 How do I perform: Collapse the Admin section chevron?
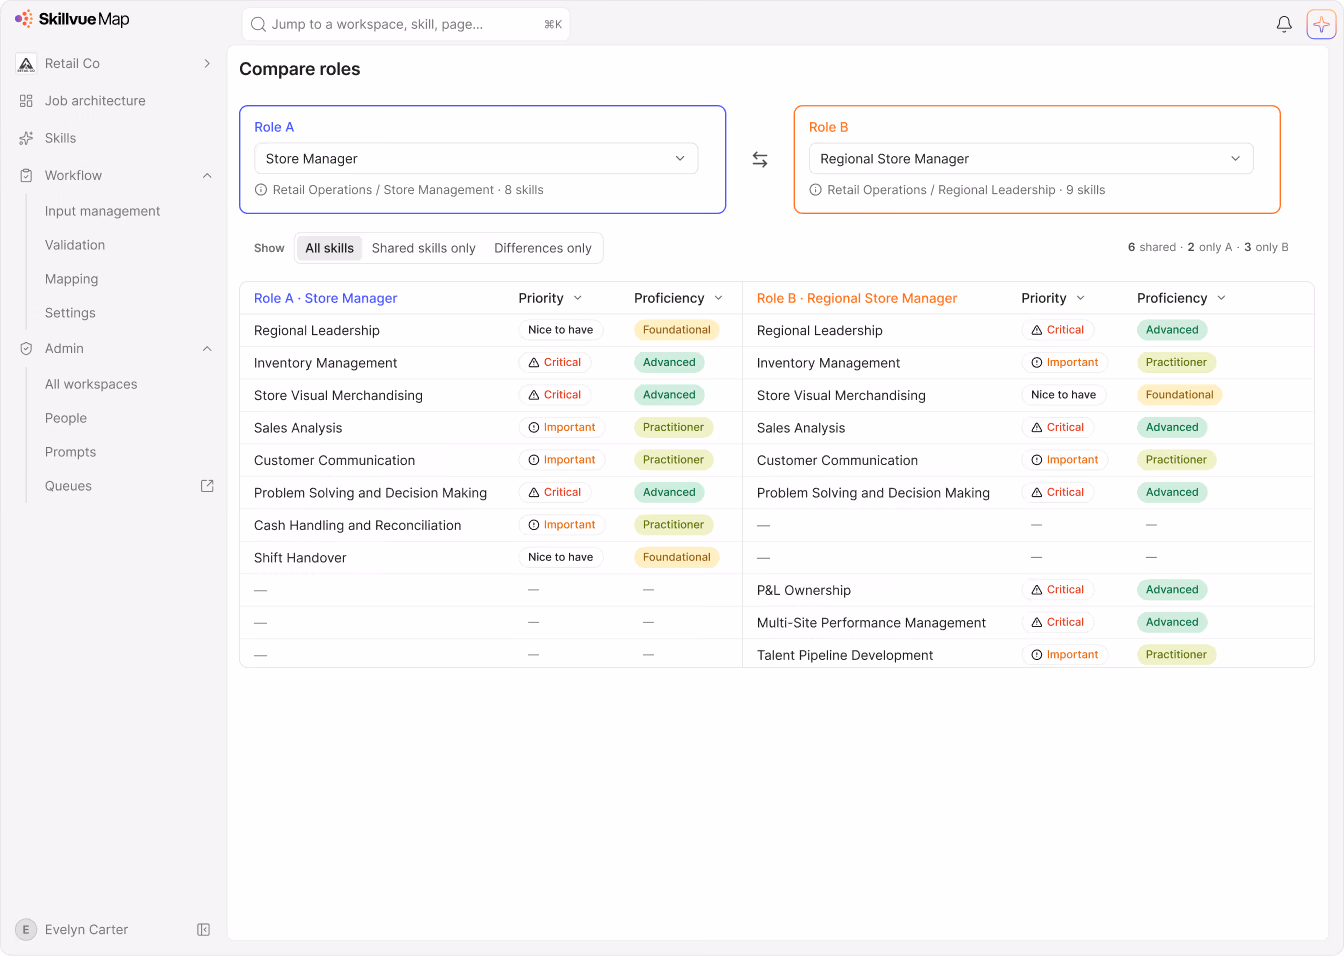[207, 349]
